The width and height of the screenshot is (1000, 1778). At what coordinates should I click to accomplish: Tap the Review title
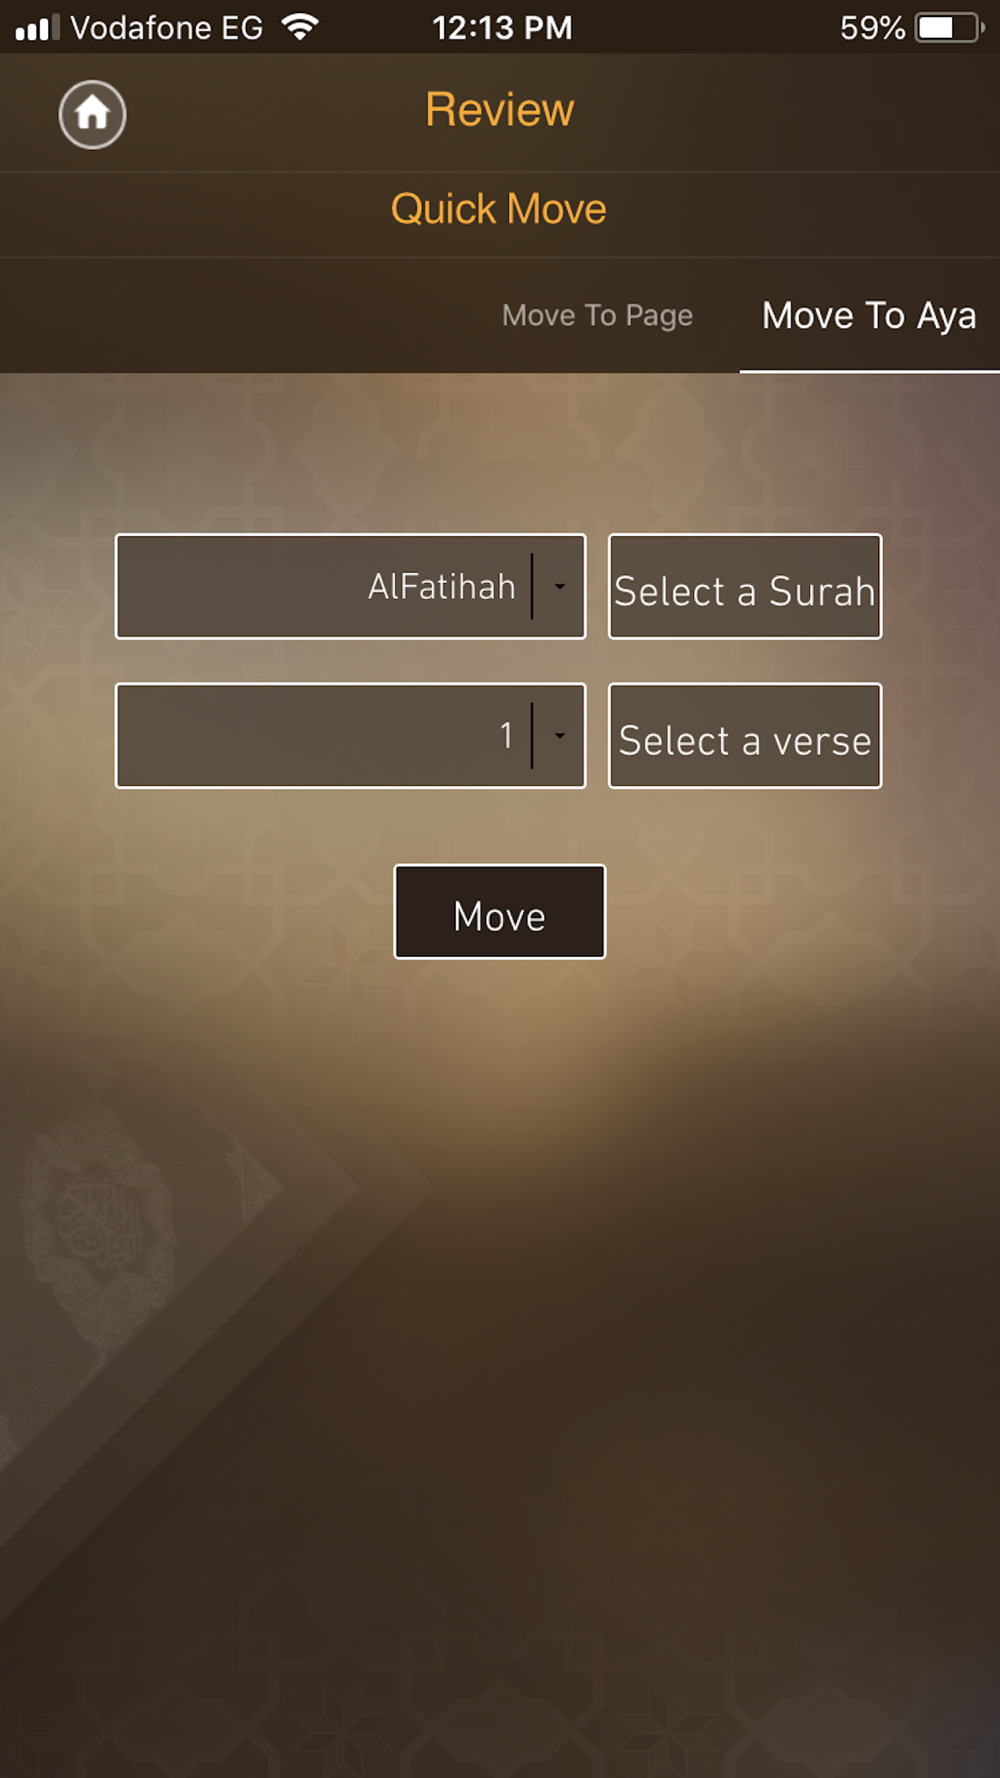pos(499,110)
